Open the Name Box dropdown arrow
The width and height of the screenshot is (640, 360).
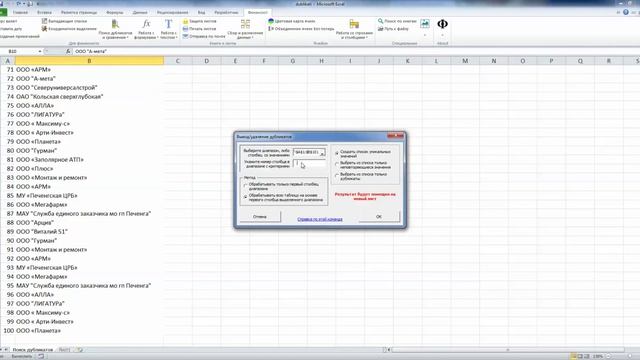pos(40,51)
